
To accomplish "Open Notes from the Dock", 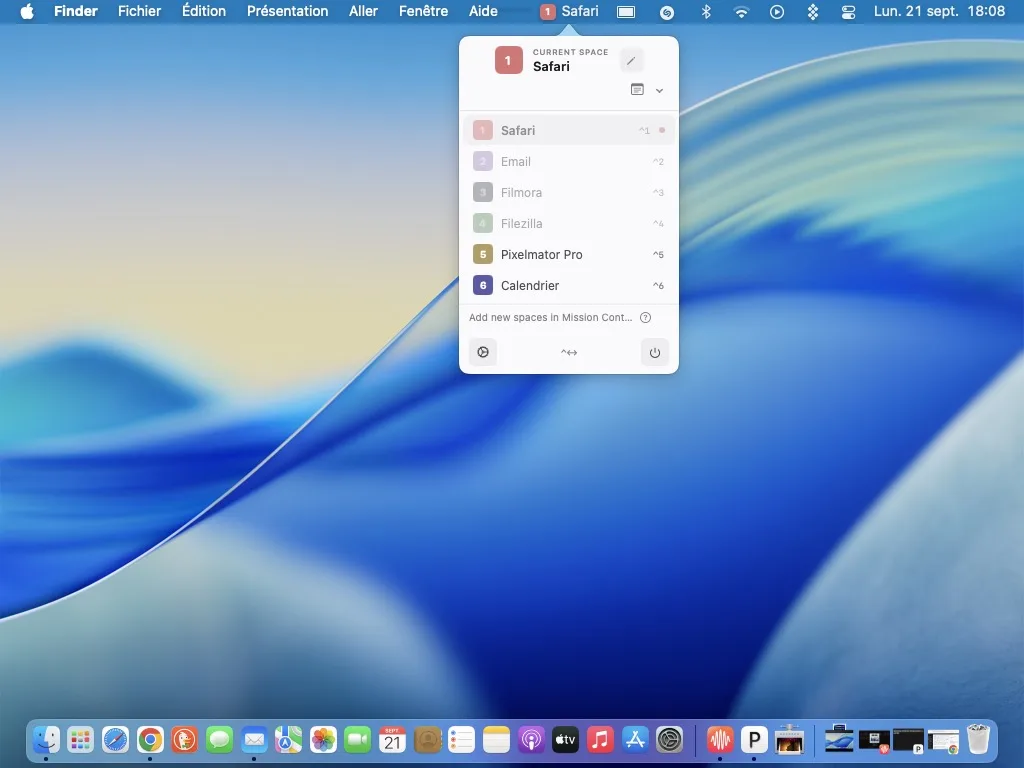I will (x=496, y=739).
